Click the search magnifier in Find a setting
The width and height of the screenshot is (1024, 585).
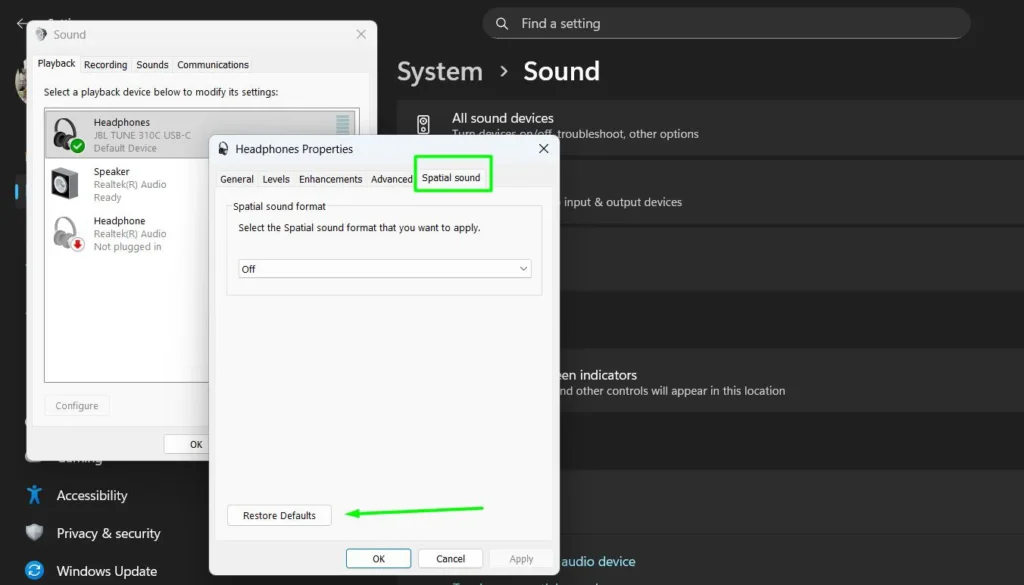(x=501, y=23)
